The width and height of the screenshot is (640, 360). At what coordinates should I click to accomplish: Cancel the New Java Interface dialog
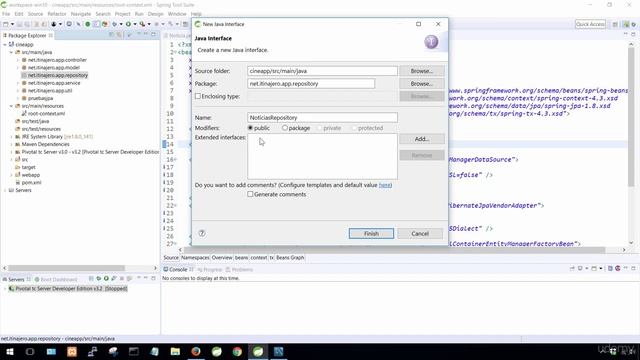[420, 233]
